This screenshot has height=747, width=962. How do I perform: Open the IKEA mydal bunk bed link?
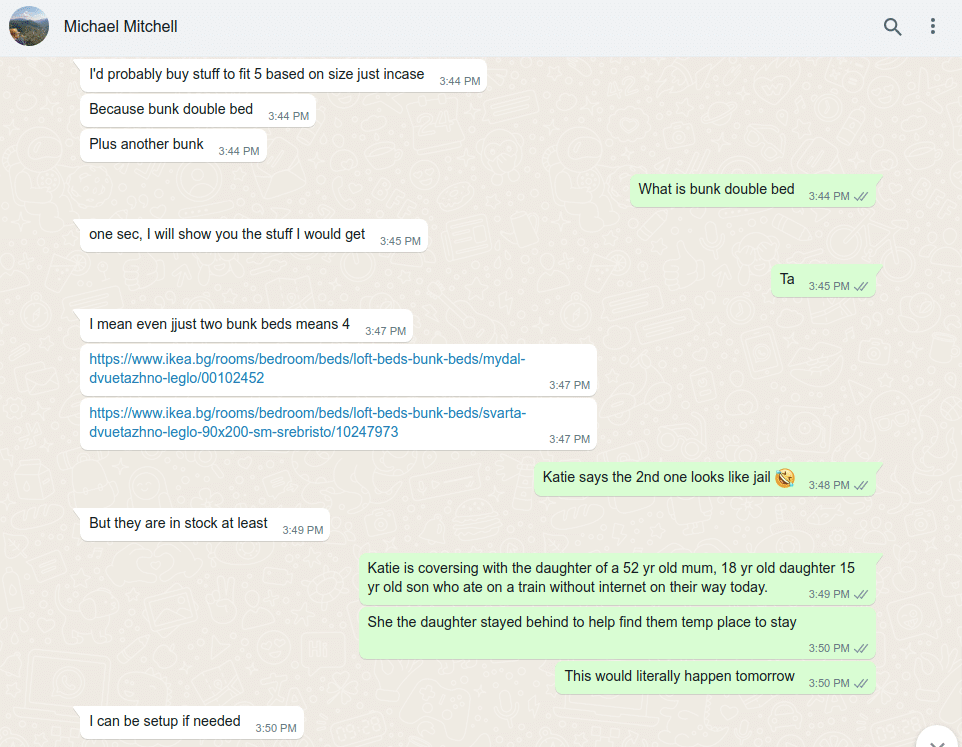[307, 369]
